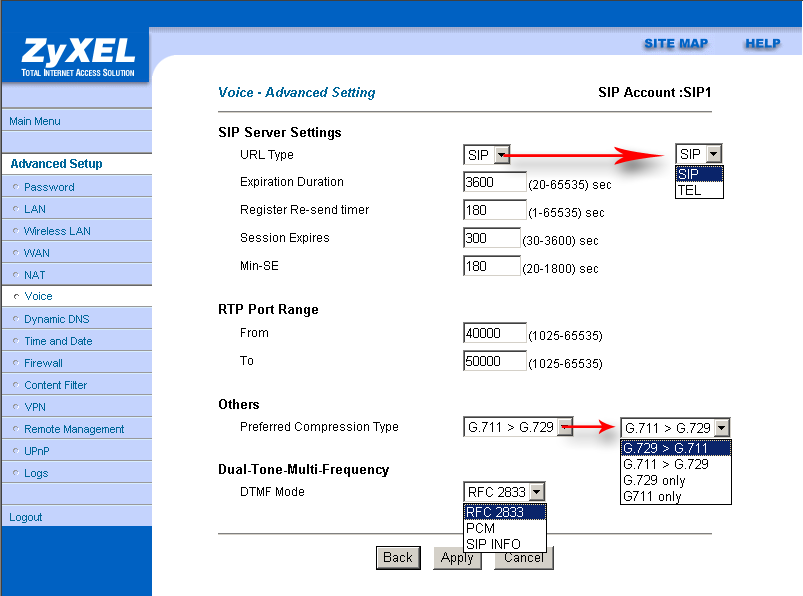Open the UPnP settings page

[37, 451]
